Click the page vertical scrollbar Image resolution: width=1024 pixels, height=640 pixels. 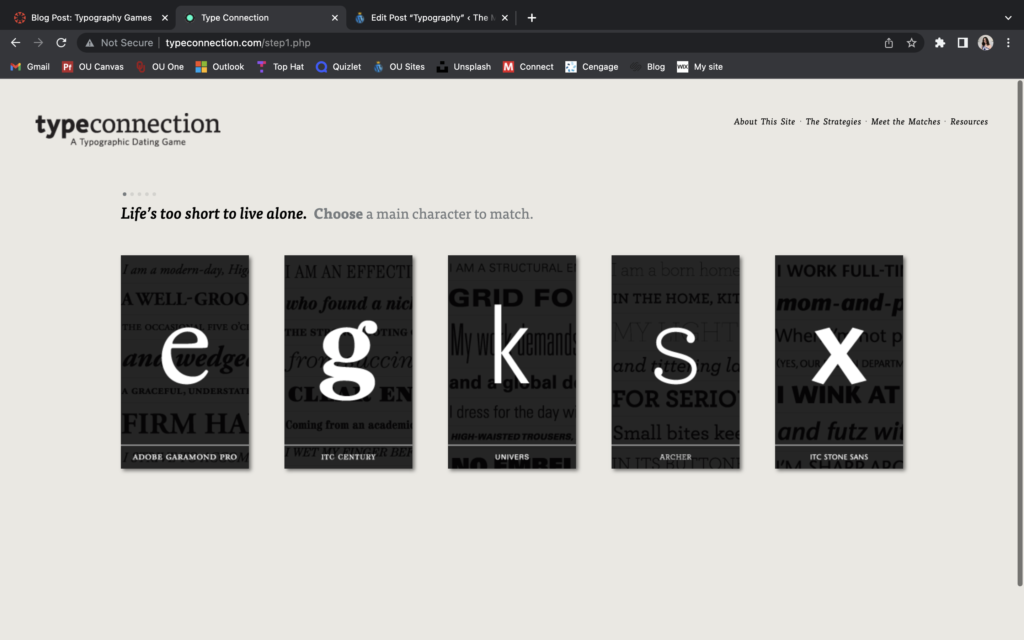(x=1019, y=333)
